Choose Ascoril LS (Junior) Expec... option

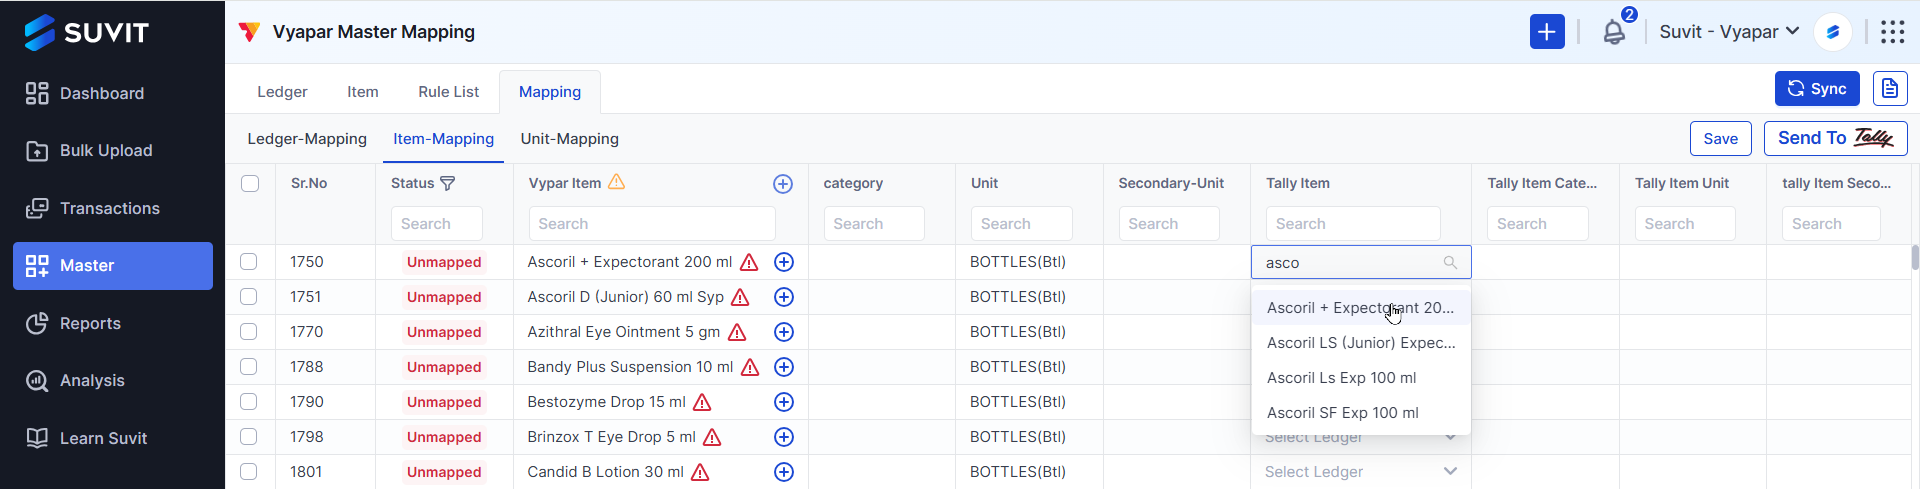[x=1361, y=343]
